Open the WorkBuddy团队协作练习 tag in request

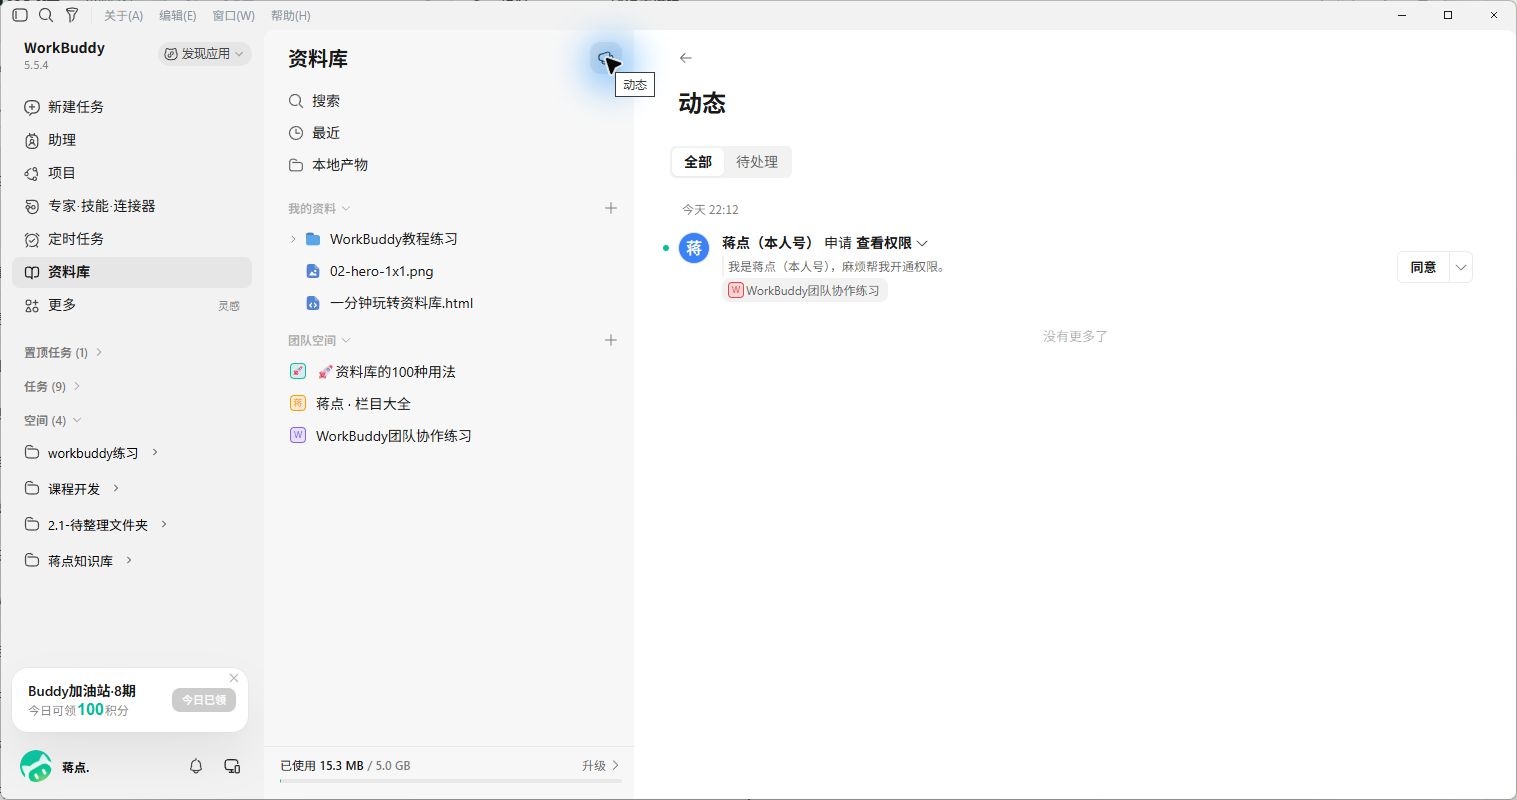pos(805,291)
